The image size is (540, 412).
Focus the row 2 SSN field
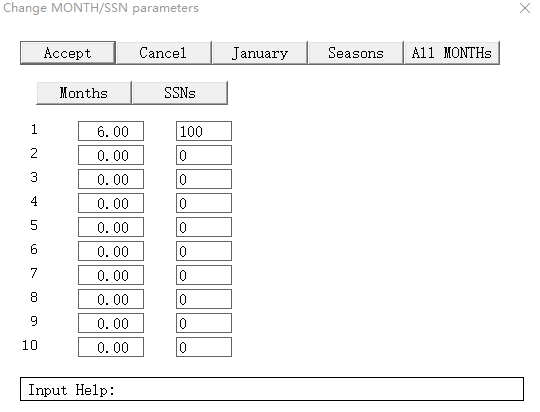pyautogui.click(x=204, y=155)
